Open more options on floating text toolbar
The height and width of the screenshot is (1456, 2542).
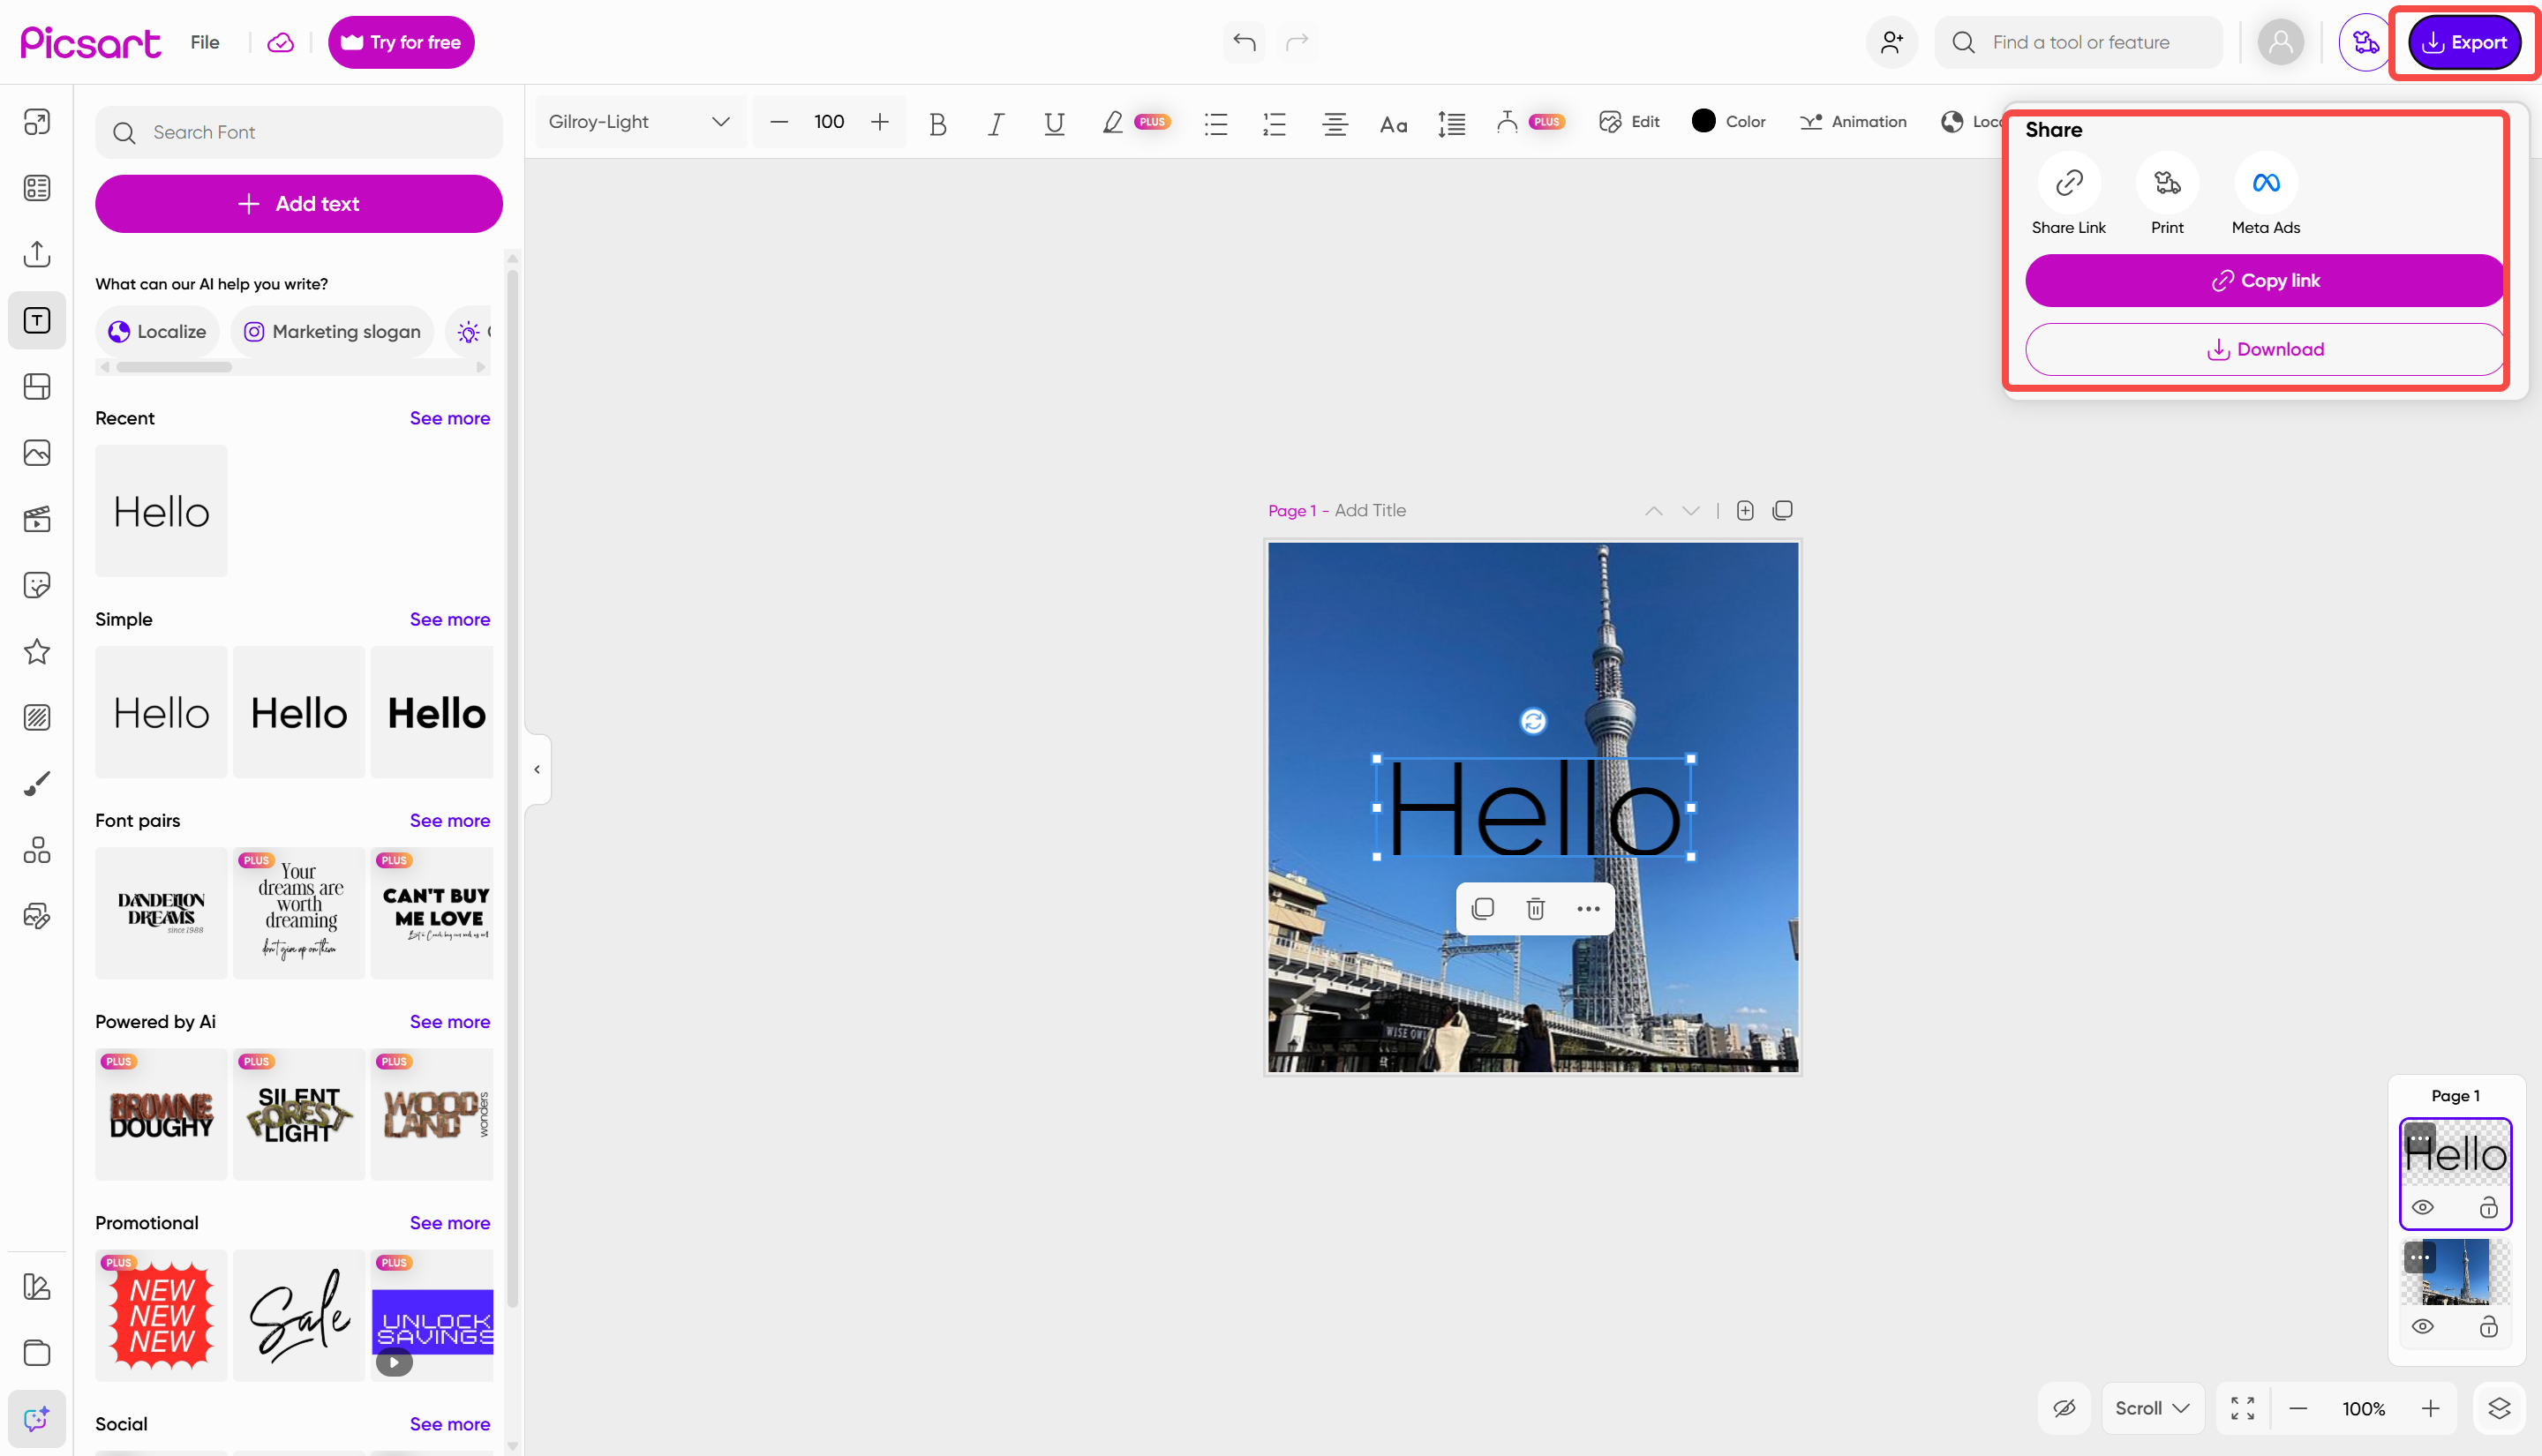[x=1588, y=908]
